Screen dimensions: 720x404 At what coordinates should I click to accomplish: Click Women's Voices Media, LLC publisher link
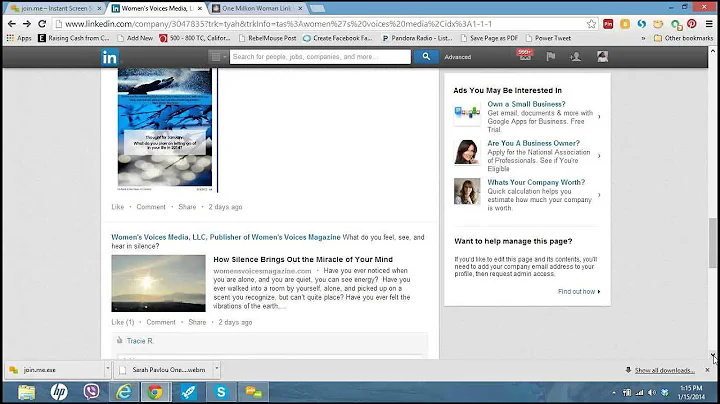(226, 237)
